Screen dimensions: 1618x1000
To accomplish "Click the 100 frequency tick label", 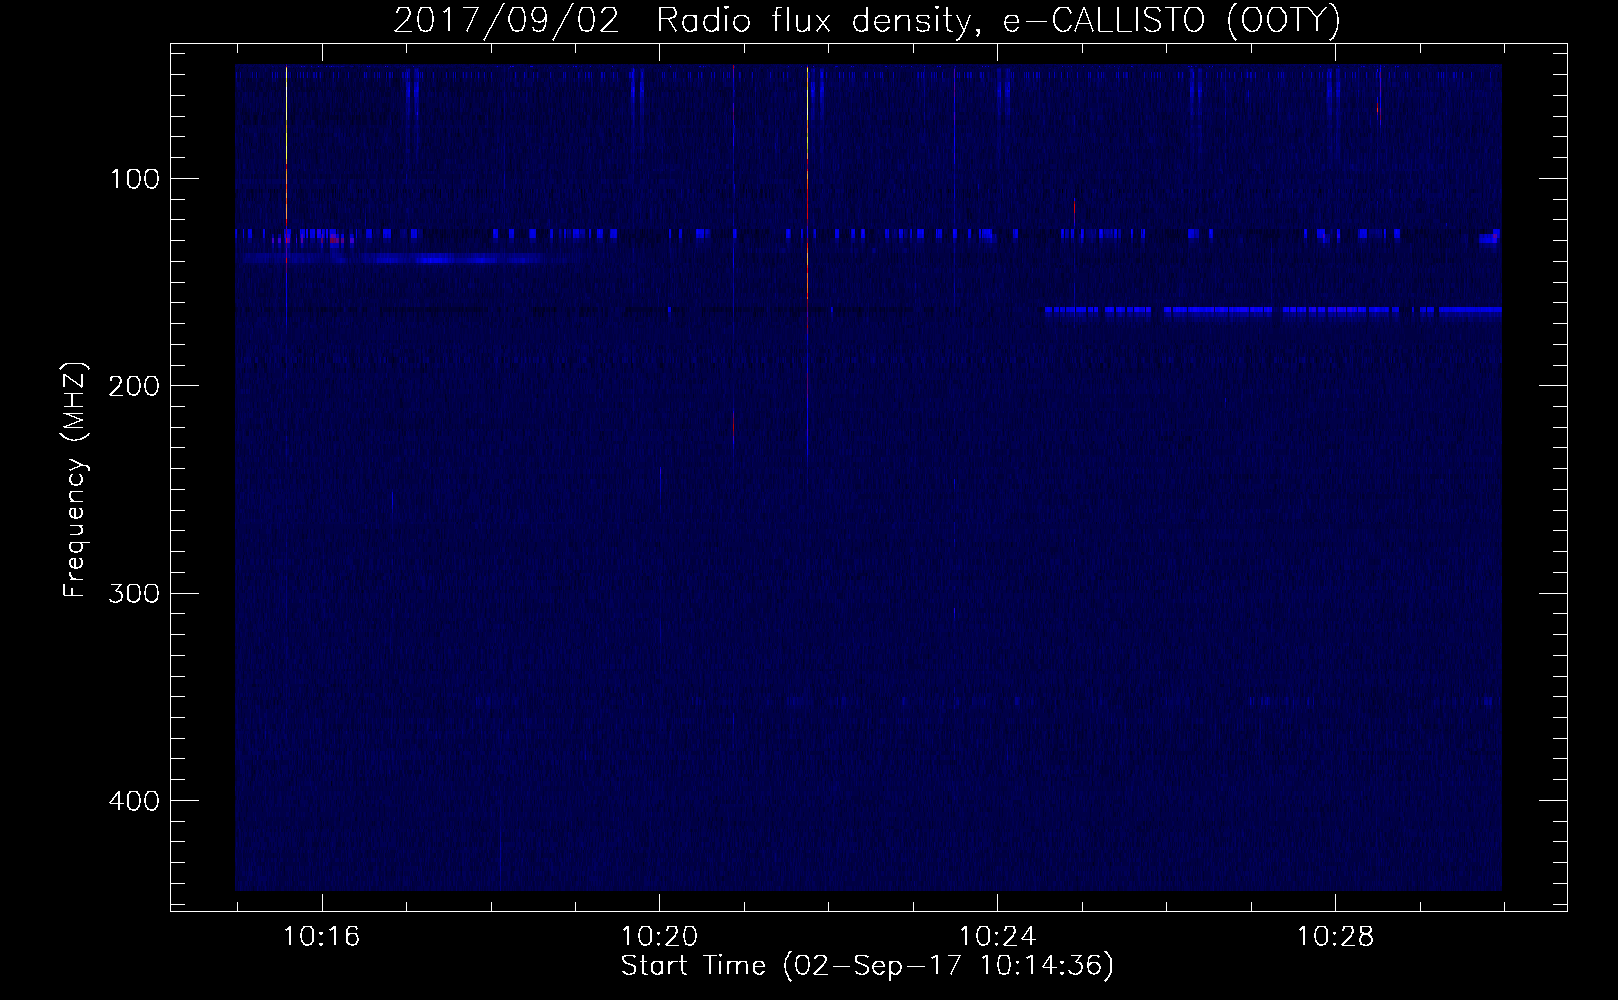I will (x=135, y=179).
